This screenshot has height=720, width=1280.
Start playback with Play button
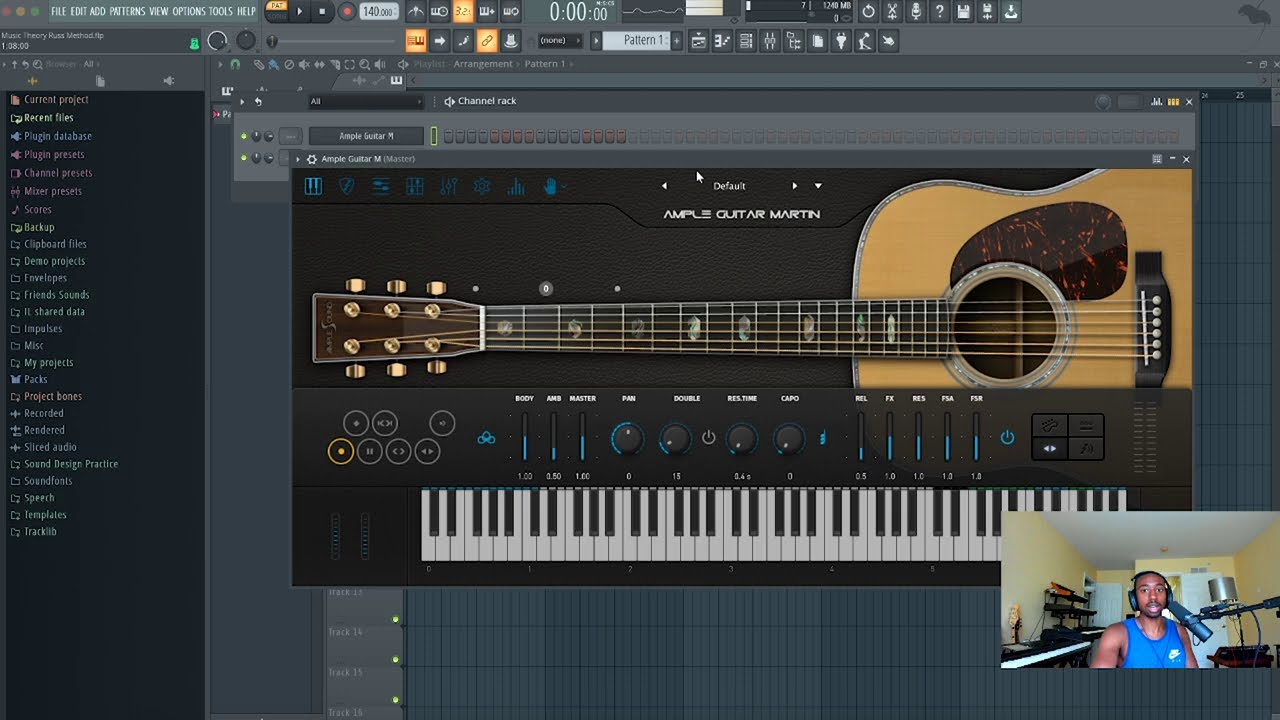click(x=299, y=12)
